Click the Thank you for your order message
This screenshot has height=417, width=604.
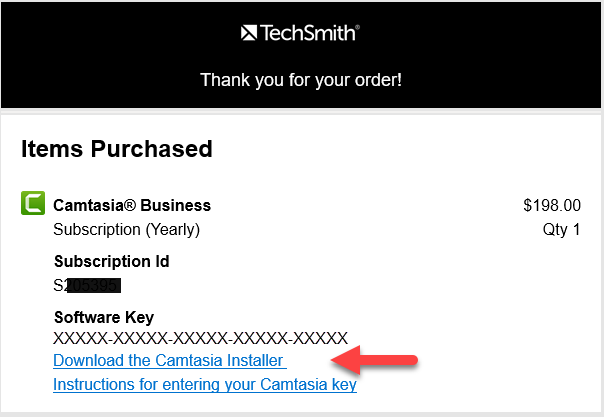coord(301,79)
